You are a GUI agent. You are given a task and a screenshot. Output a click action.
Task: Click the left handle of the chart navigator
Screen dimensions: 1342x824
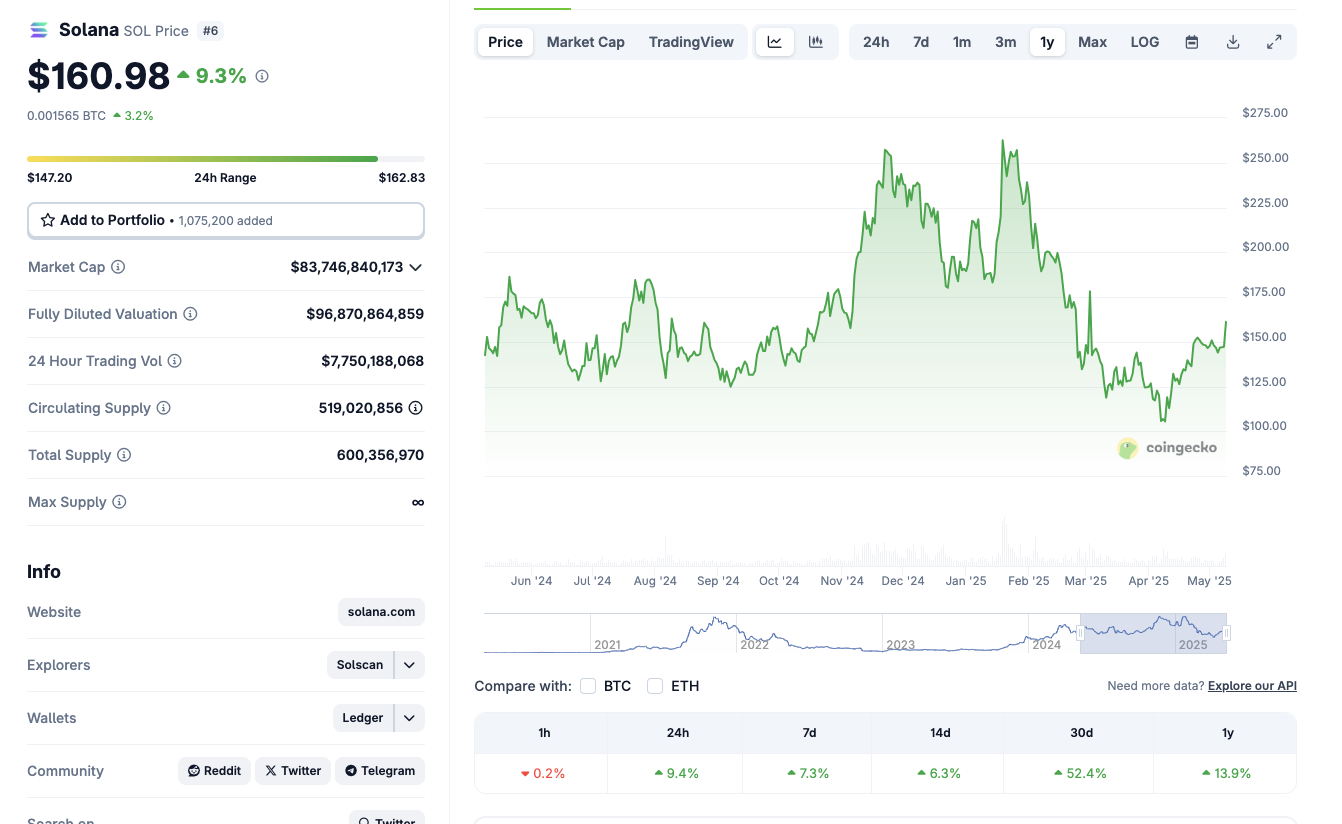click(1080, 633)
